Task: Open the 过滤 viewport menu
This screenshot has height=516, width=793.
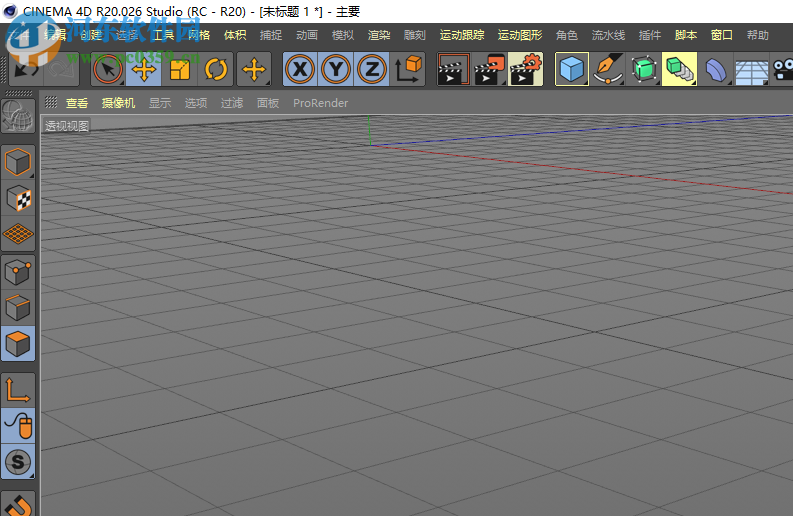Action: coord(232,103)
